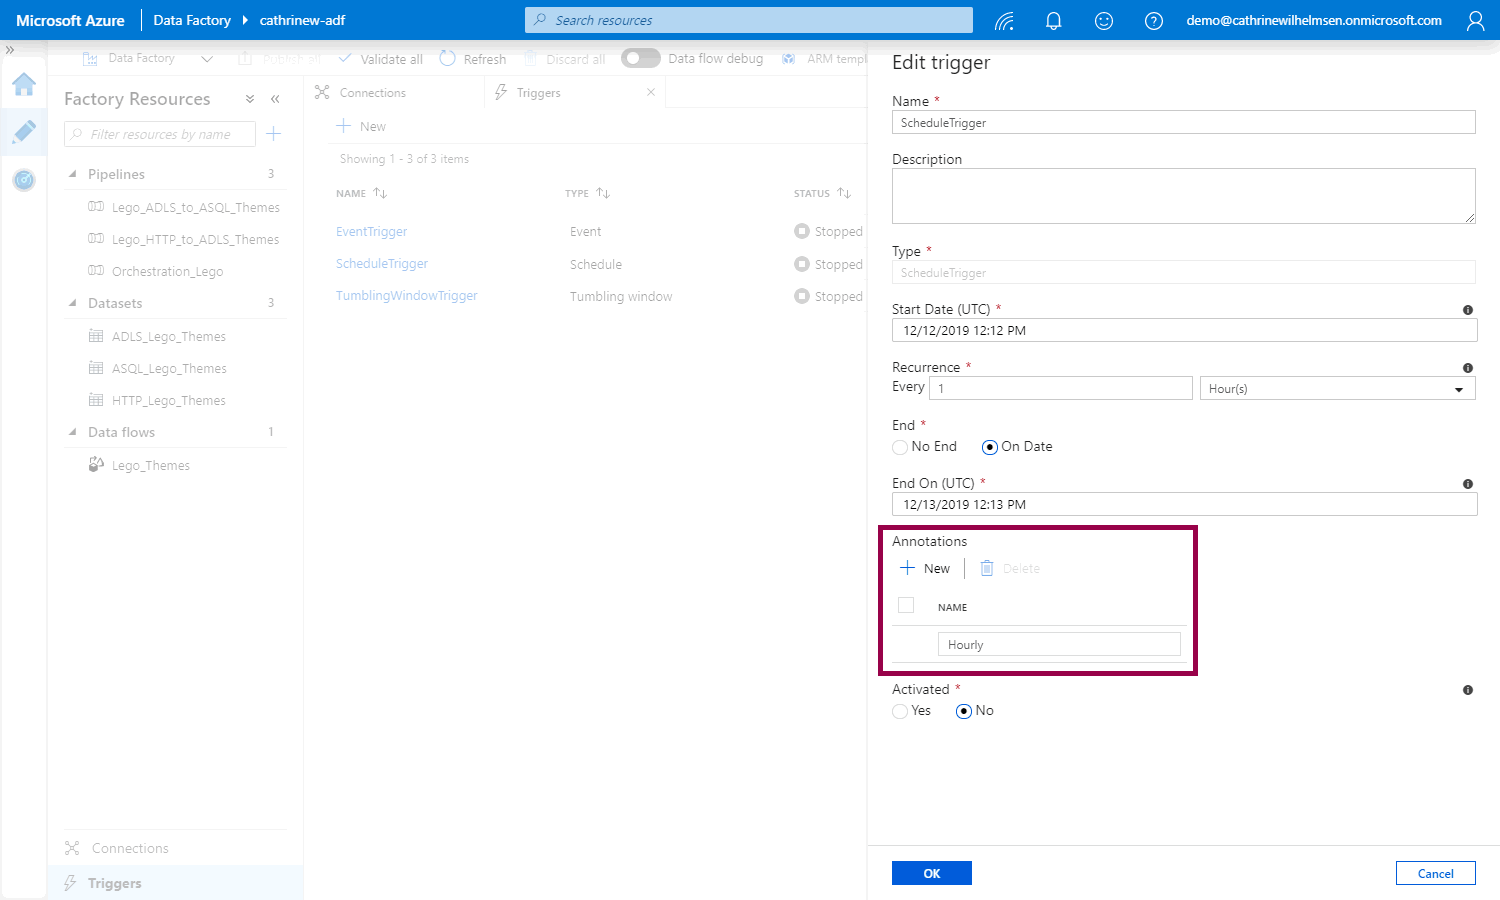This screenshot has width=1500, height=900.
Task: Switch to the Connections tab
Action: pos(372,93)
